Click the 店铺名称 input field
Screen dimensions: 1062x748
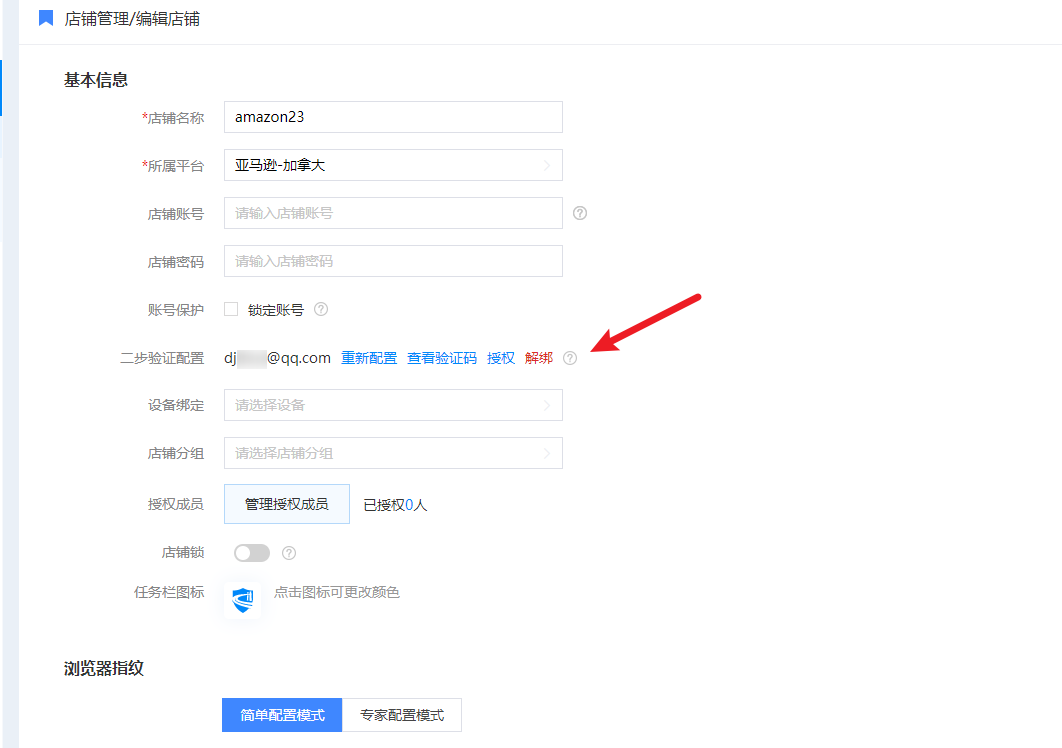tap(393, 117)
